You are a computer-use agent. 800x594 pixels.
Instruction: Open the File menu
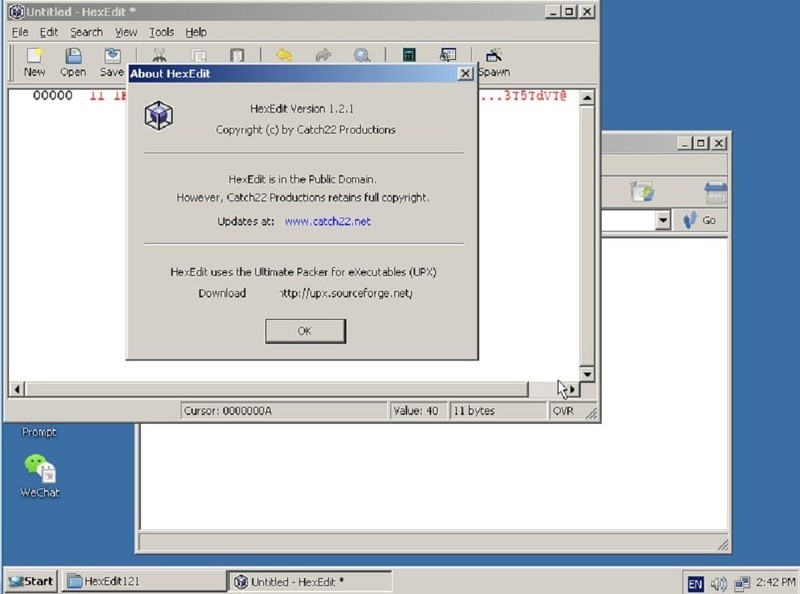pyautogui.click(x=20, y=32)
